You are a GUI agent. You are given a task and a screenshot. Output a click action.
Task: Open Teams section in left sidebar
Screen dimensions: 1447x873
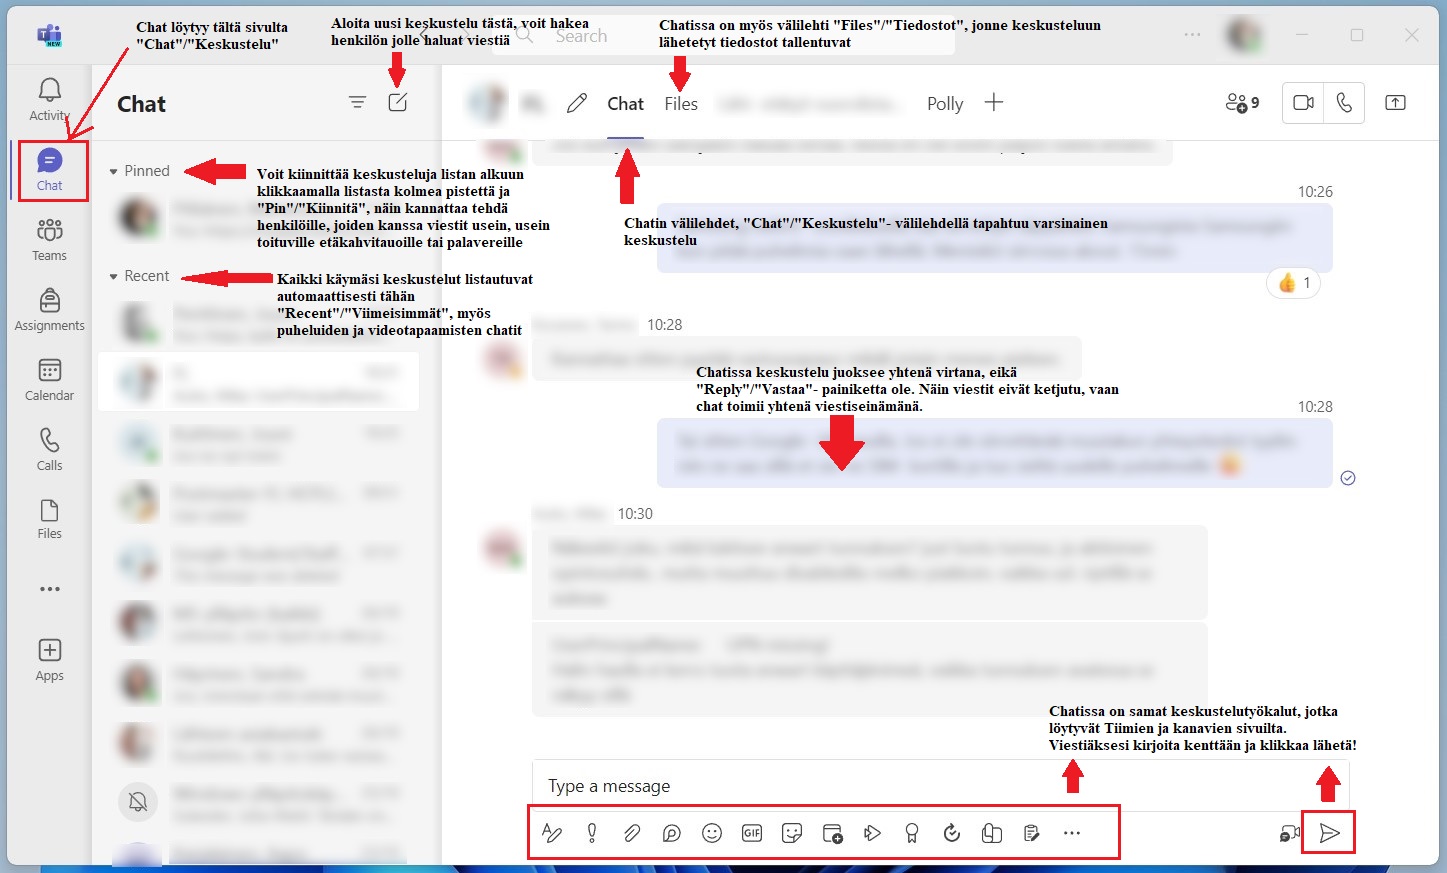(x=49, y=240)
